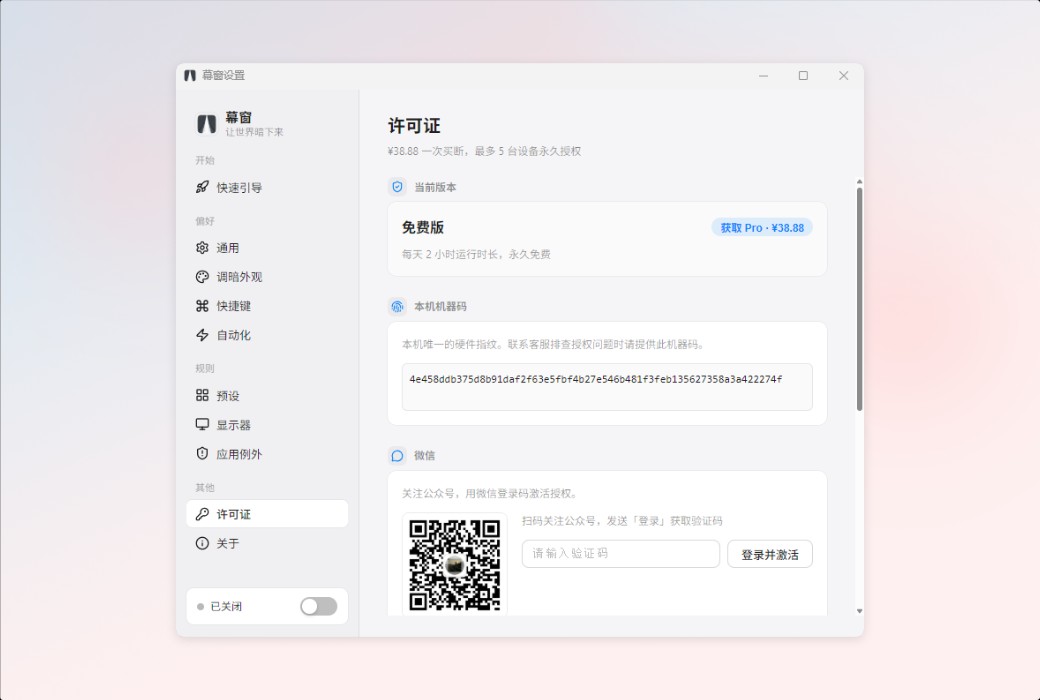The image size is (1040, 700).
Task: Click the 扫码关注公众号 hint text
Action: pos(622,521)
